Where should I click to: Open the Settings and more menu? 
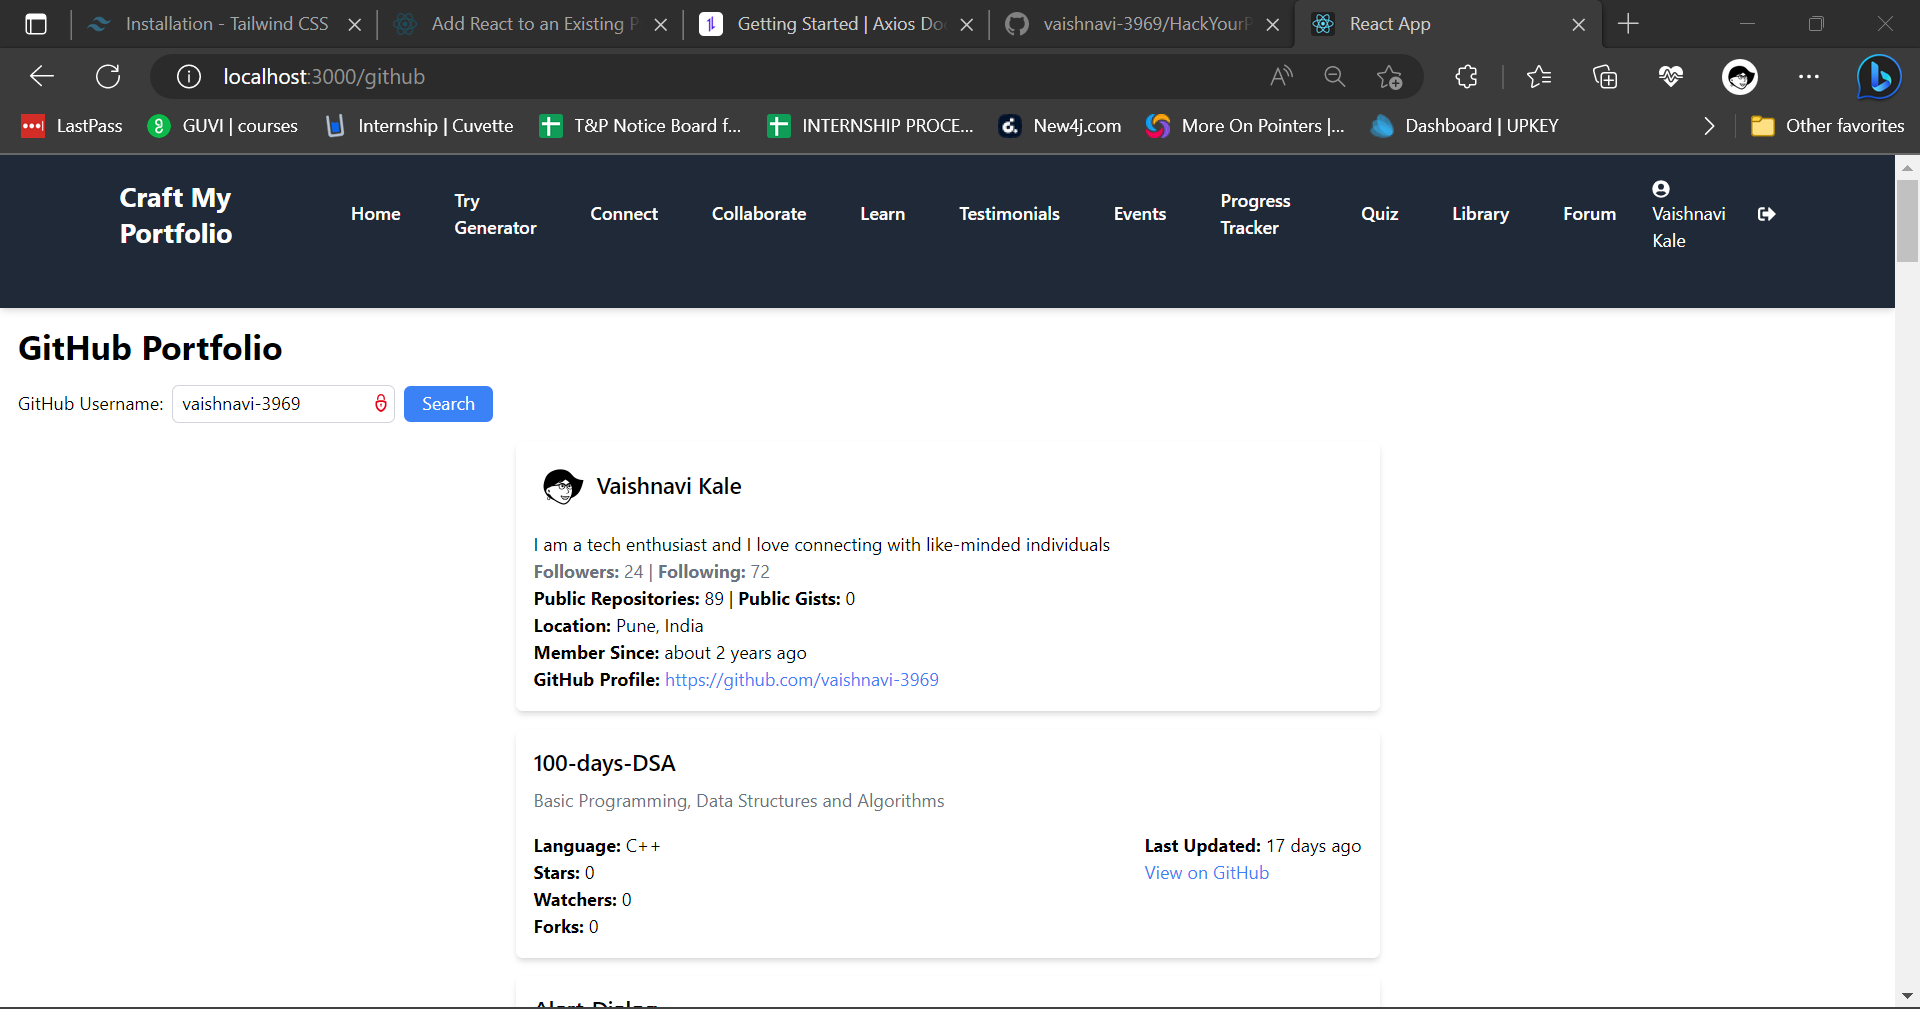tap(1810, 76)
